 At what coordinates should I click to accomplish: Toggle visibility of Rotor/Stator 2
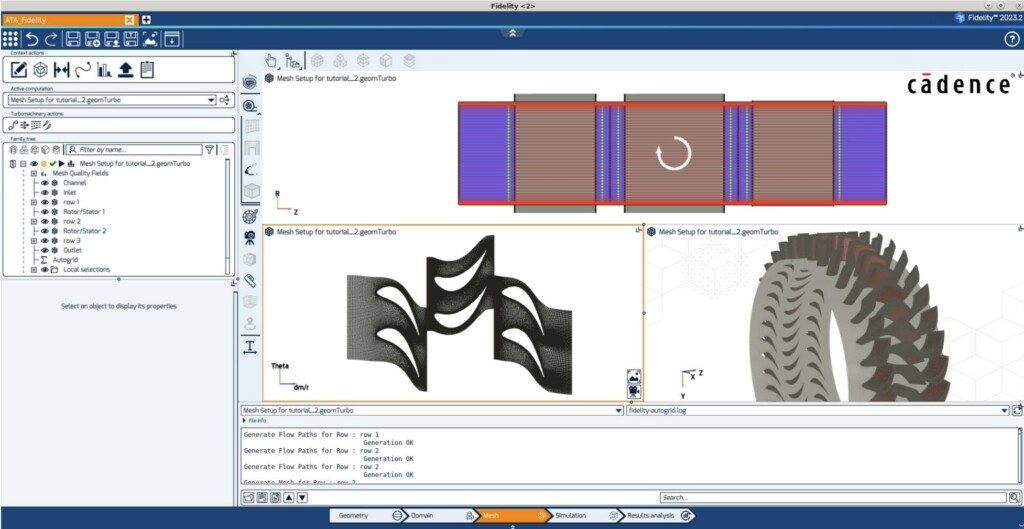click(x=45, y=231)
